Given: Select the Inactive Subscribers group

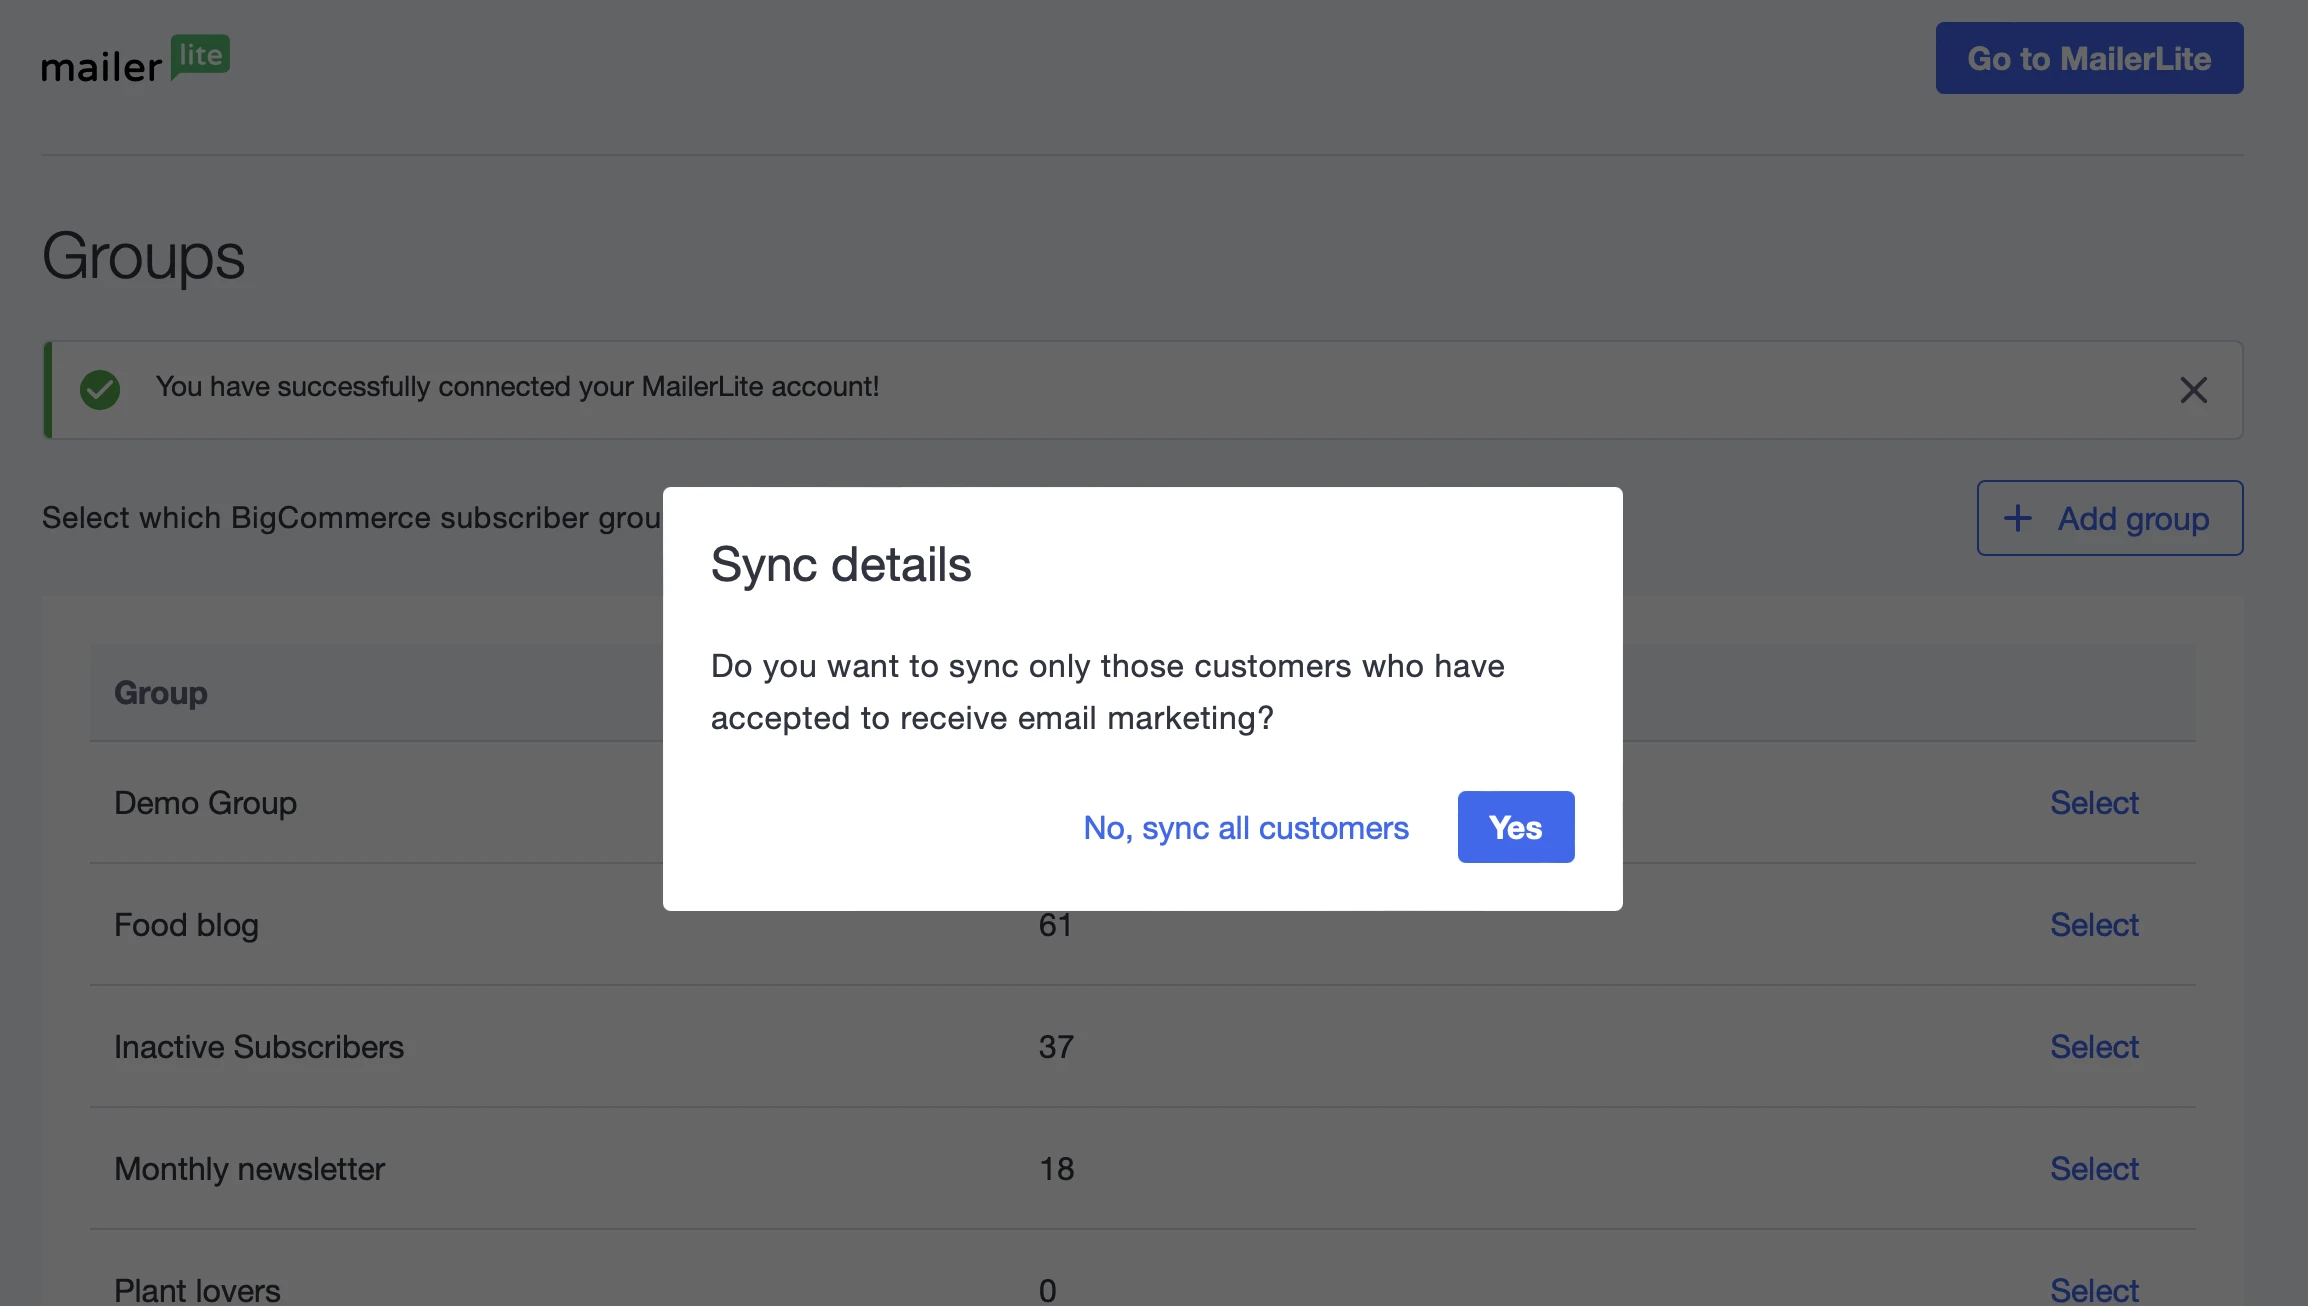Looking at the screenshot, I should coord(2094,1047).
